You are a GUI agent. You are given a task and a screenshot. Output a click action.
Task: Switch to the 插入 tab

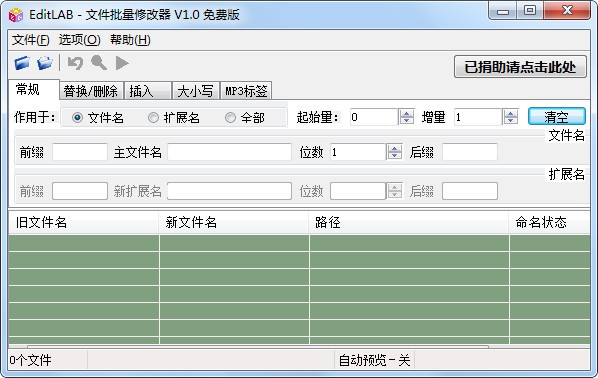[148, 91]
